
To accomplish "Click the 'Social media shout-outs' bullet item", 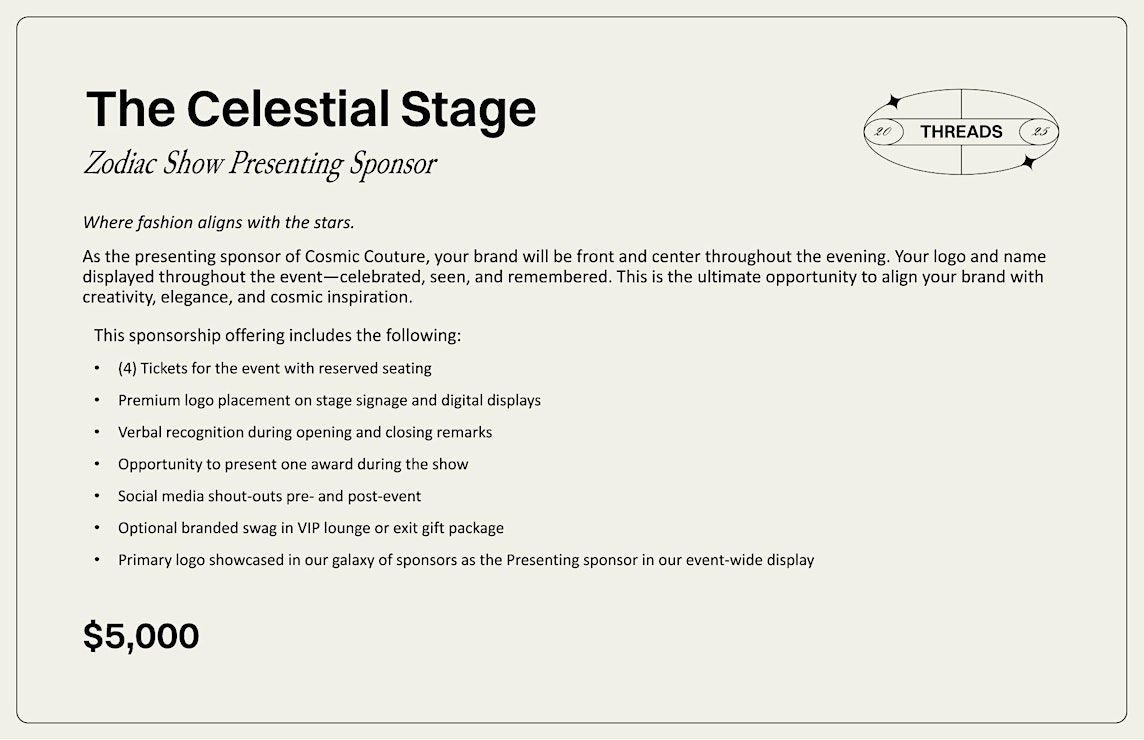I will click(x=269, y=496).
